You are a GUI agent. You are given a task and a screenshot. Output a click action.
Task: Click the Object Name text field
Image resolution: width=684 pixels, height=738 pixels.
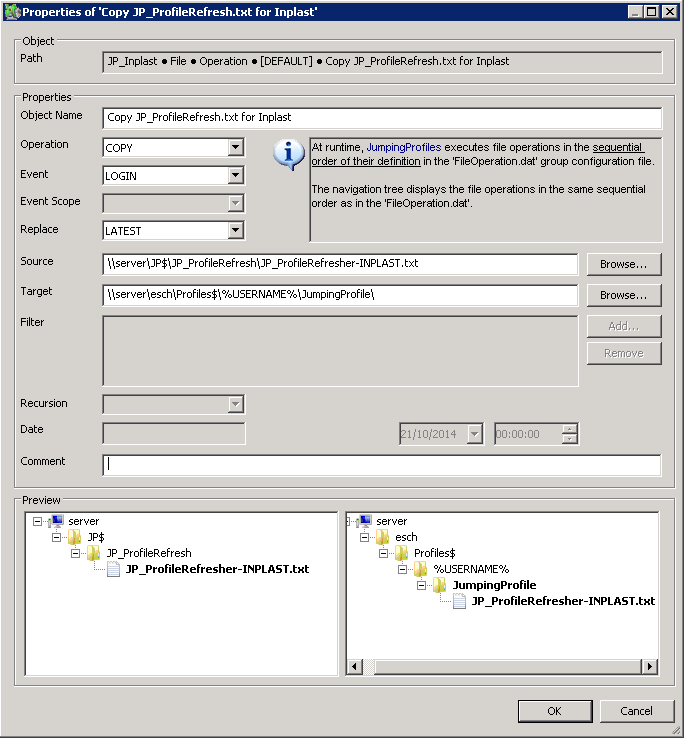381,118
